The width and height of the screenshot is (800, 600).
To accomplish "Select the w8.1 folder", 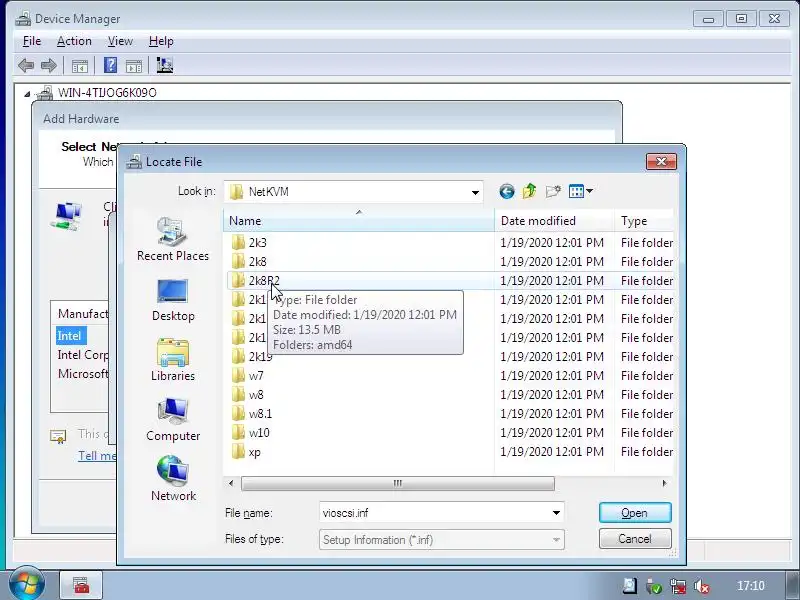I will [260, 414].
